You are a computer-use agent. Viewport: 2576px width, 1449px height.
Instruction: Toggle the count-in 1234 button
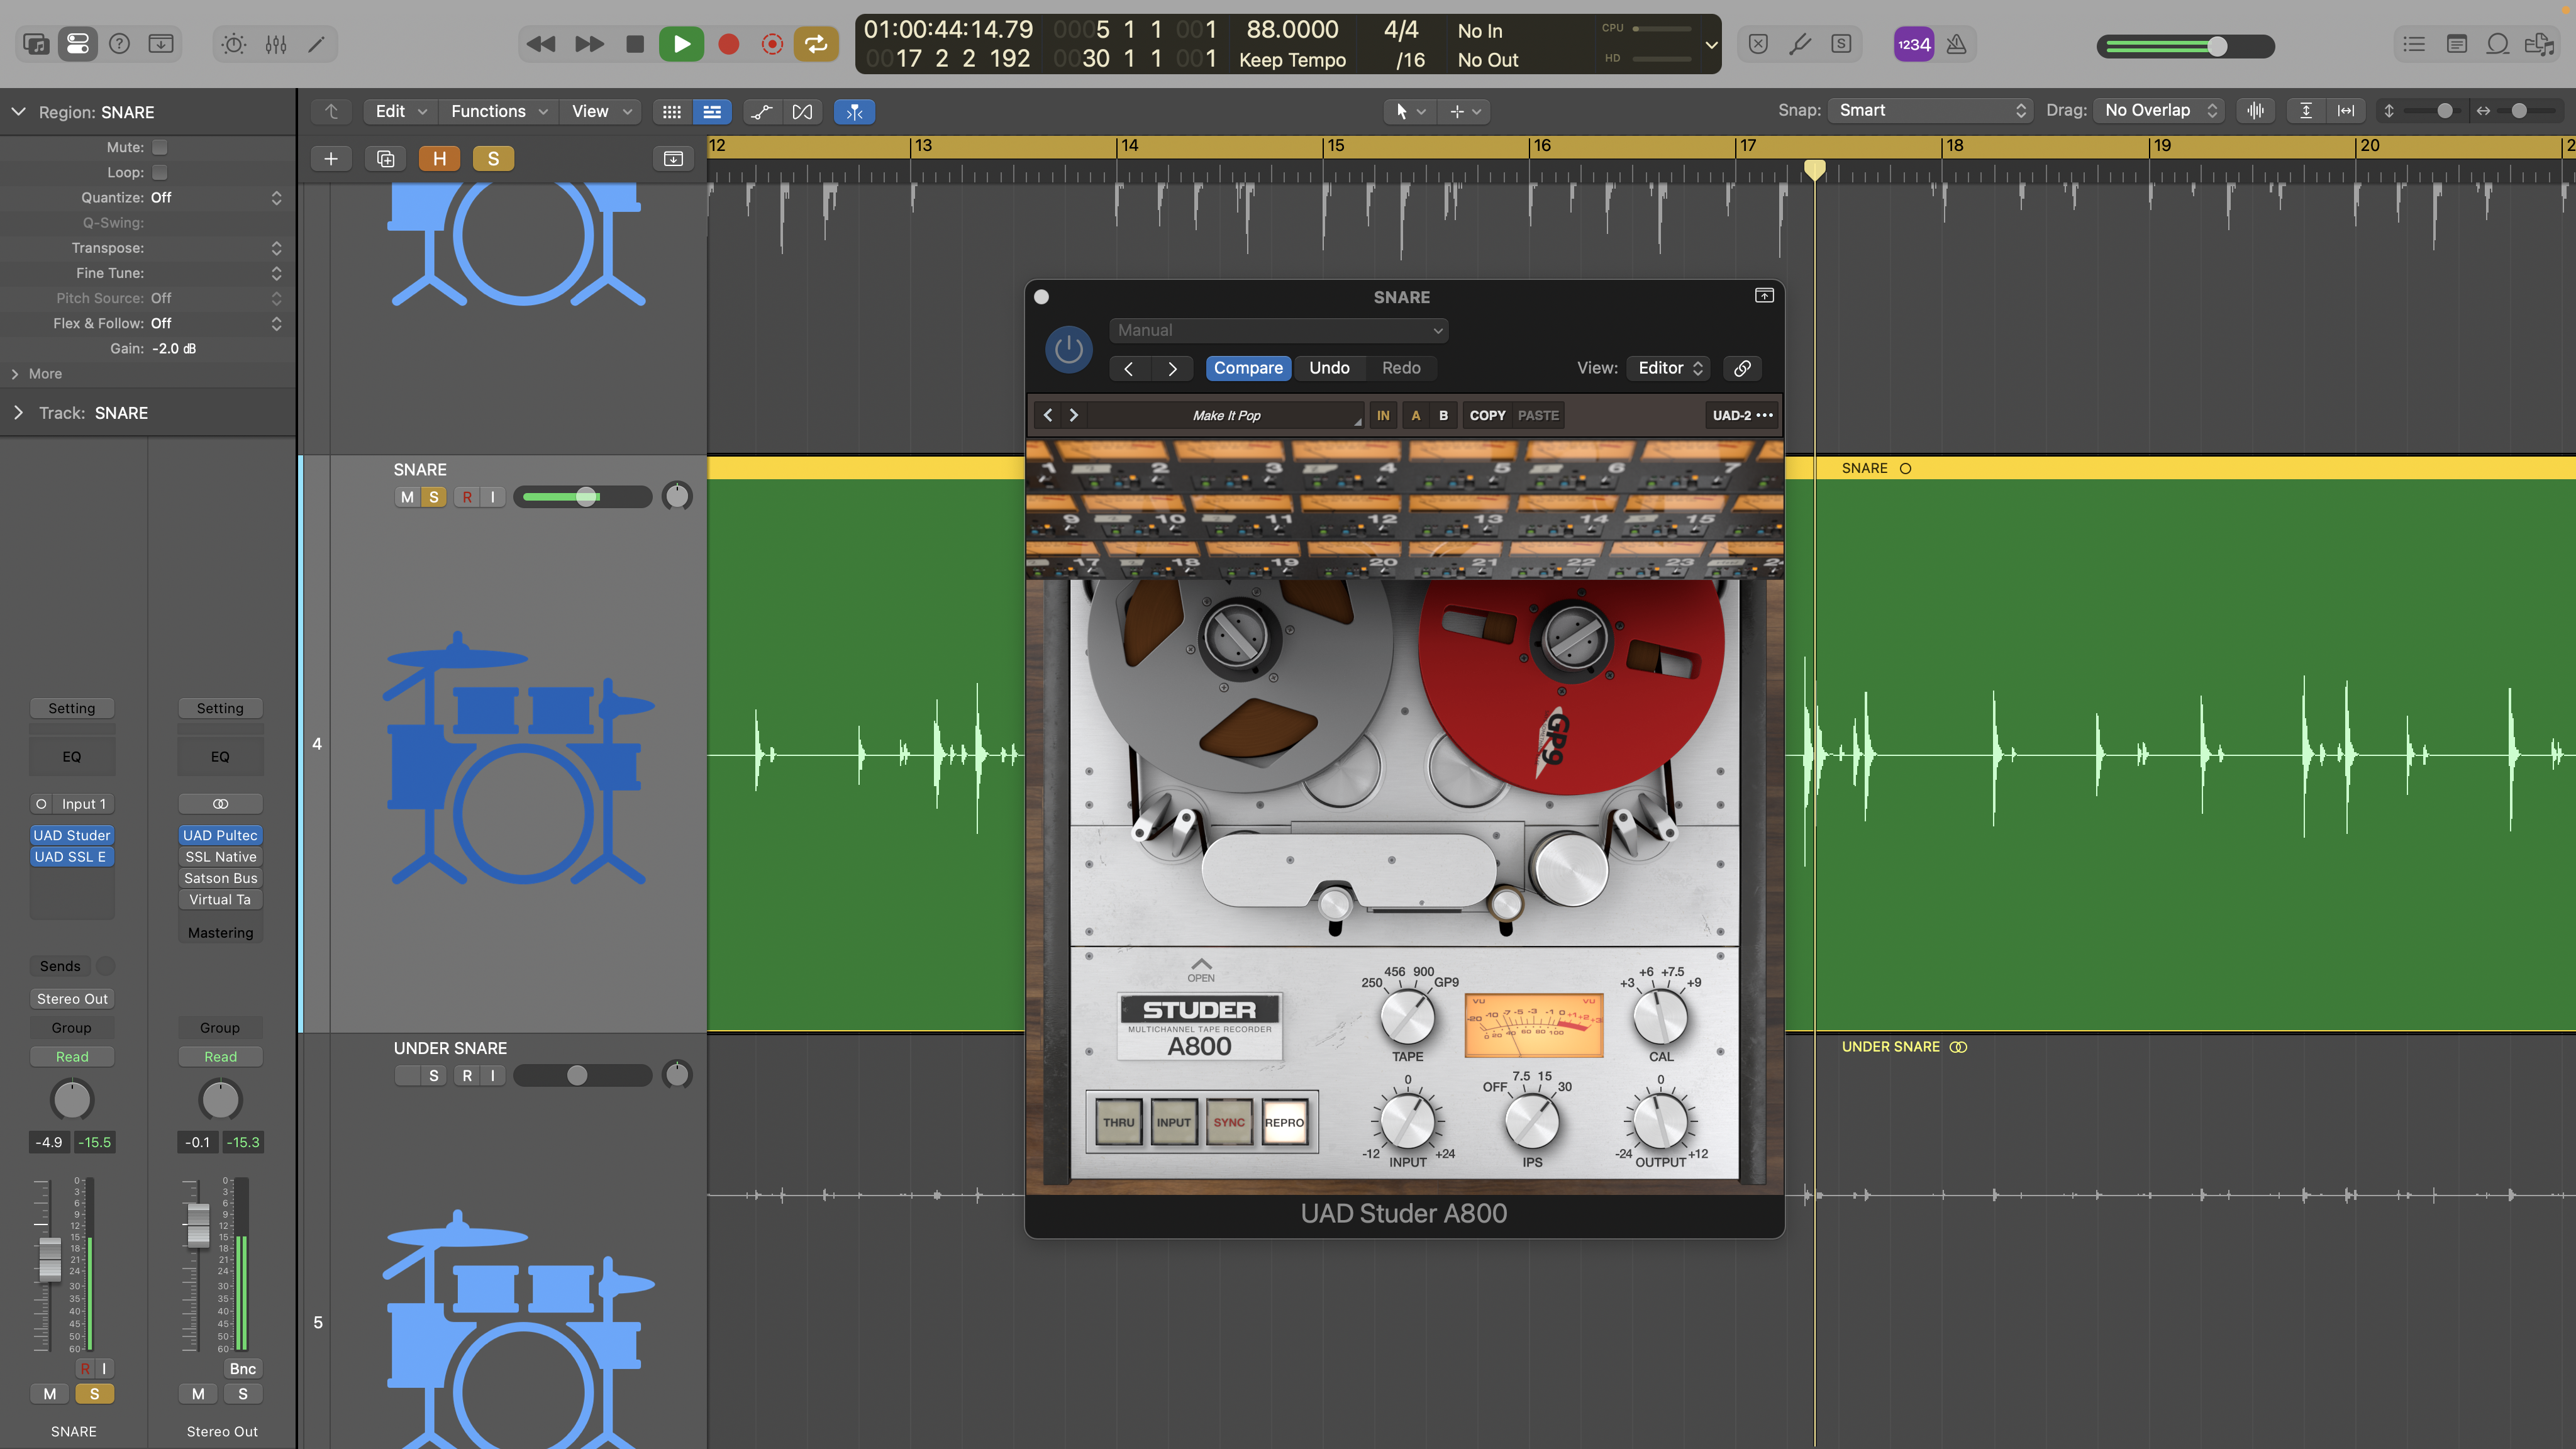click(1913, 44)
